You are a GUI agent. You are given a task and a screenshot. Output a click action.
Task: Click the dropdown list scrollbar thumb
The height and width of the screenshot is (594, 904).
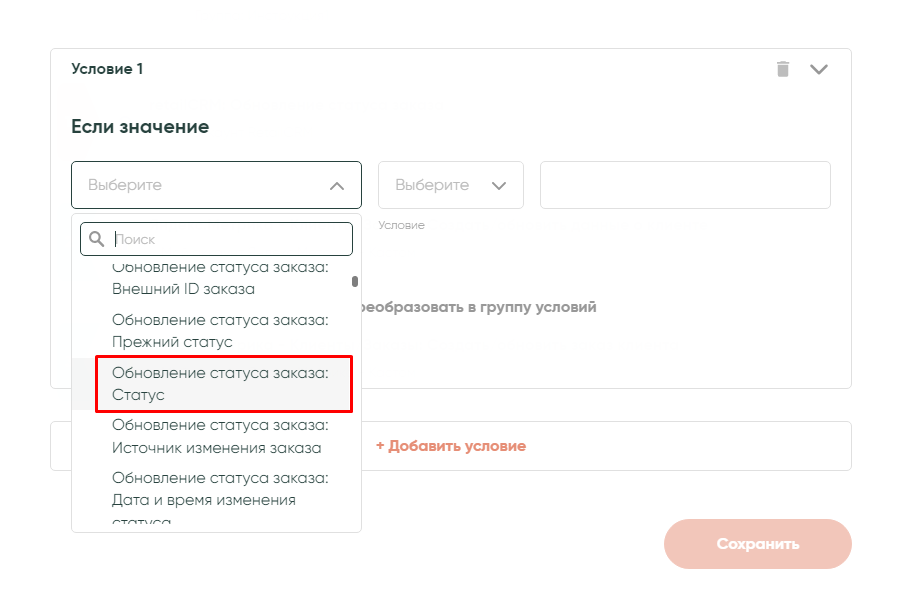355,281
